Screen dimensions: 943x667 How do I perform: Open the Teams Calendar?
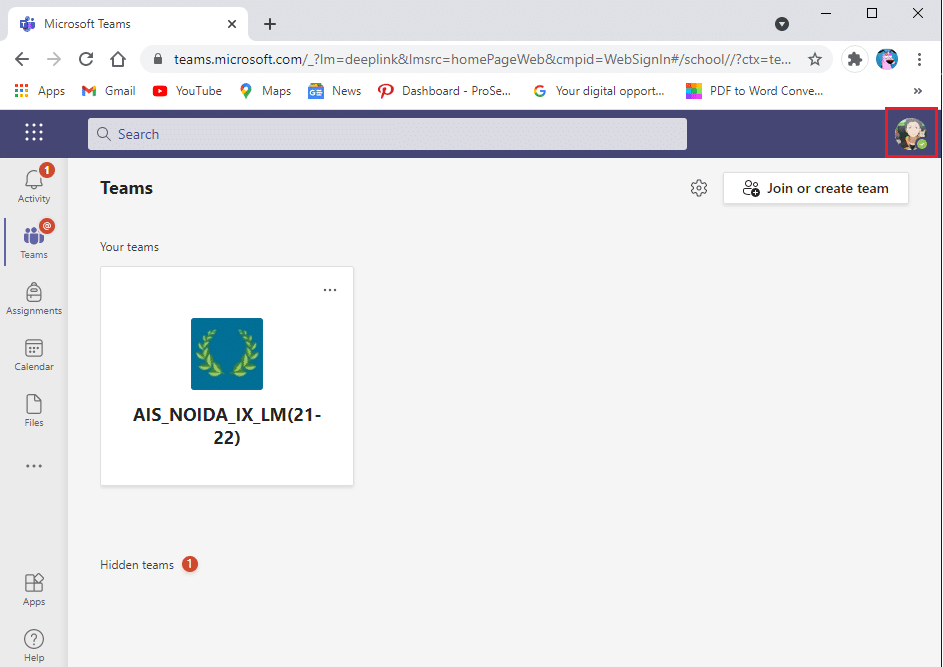coord(33,351)
